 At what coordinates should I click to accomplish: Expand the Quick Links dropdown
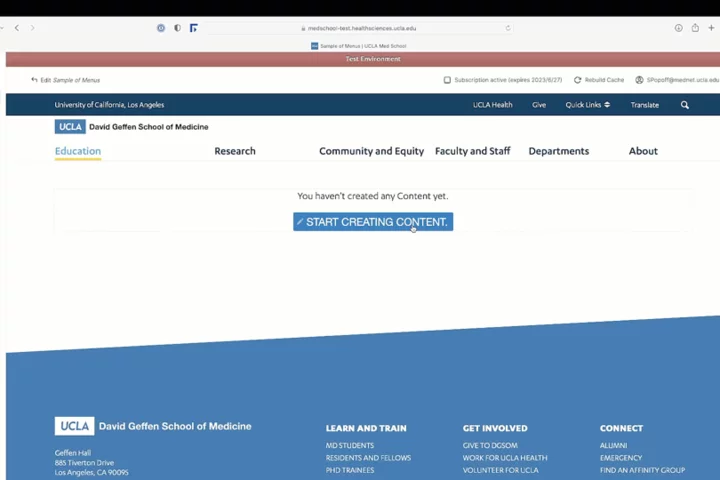(x=588, y=105)
